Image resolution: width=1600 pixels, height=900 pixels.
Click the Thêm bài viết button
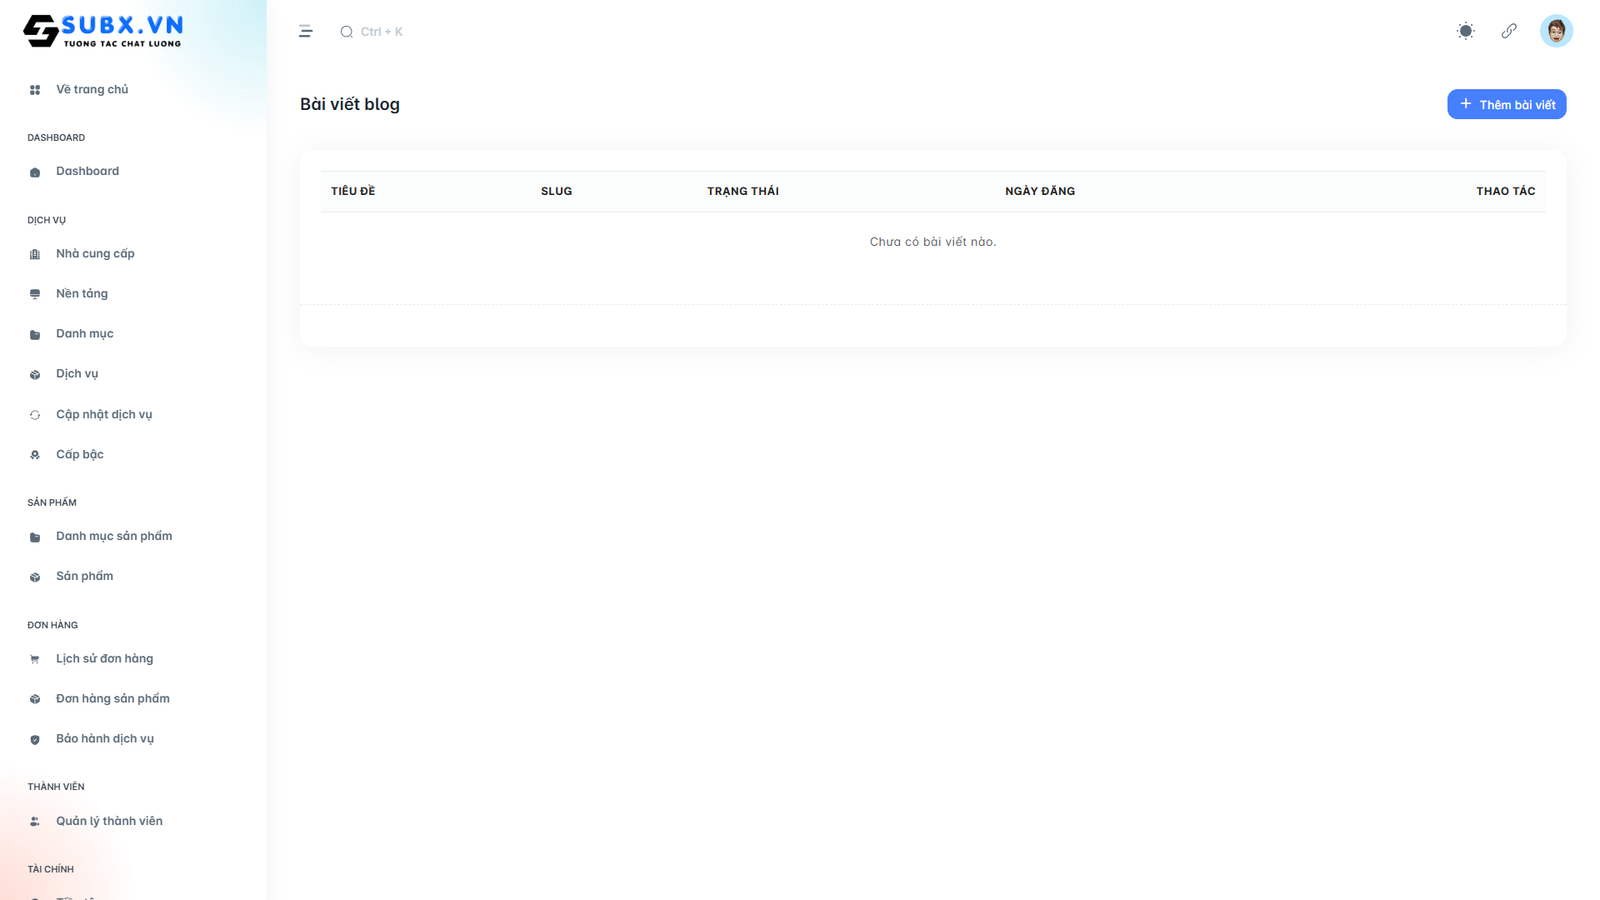click(1506, 104)
